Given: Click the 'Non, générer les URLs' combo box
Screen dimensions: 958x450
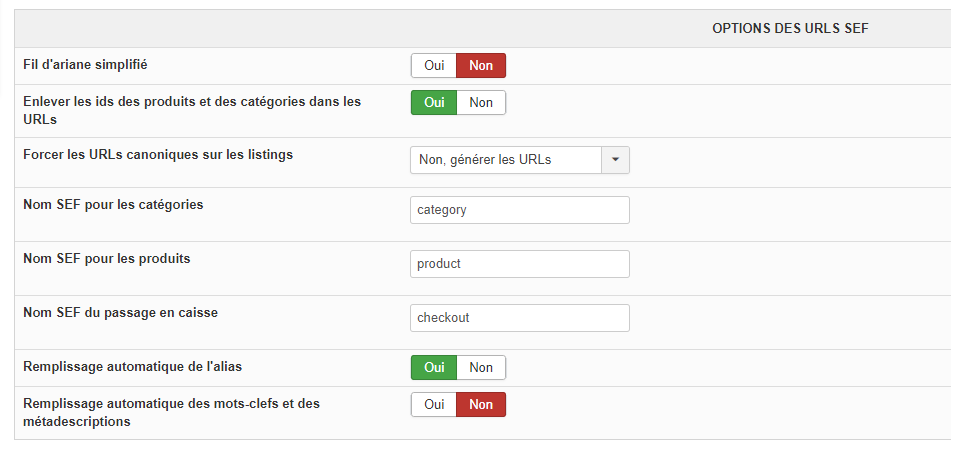Looking at the screenshot, I should (506, 160).
